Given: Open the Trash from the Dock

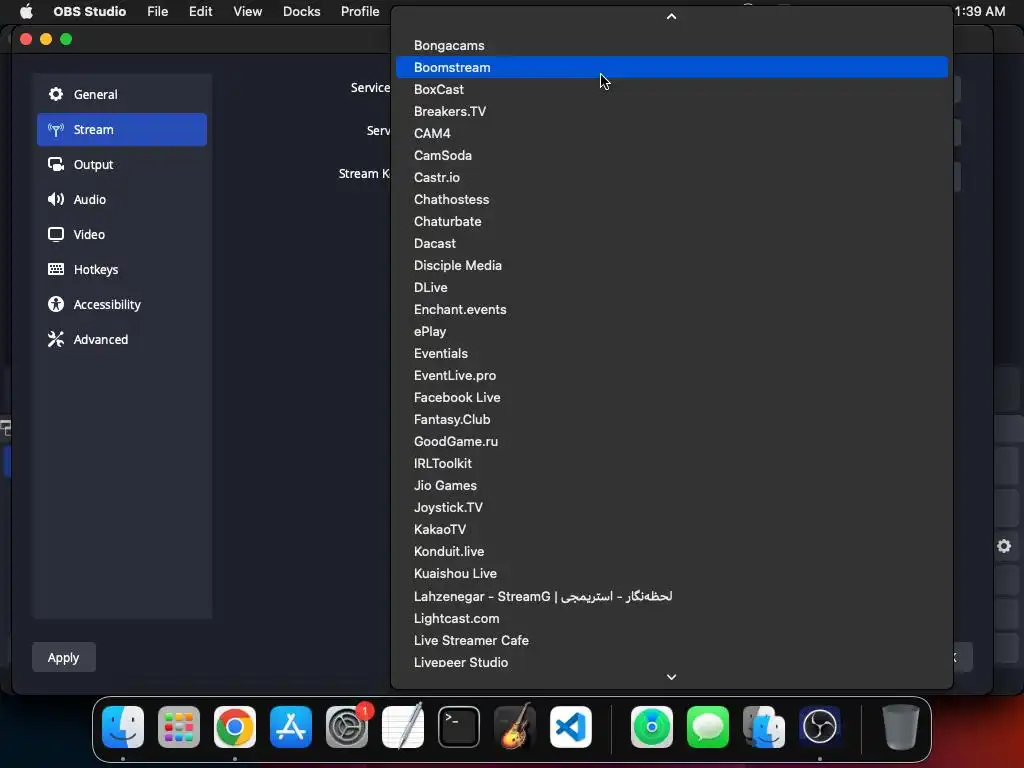Looking at the screenshot, I should tap(901, 726).
